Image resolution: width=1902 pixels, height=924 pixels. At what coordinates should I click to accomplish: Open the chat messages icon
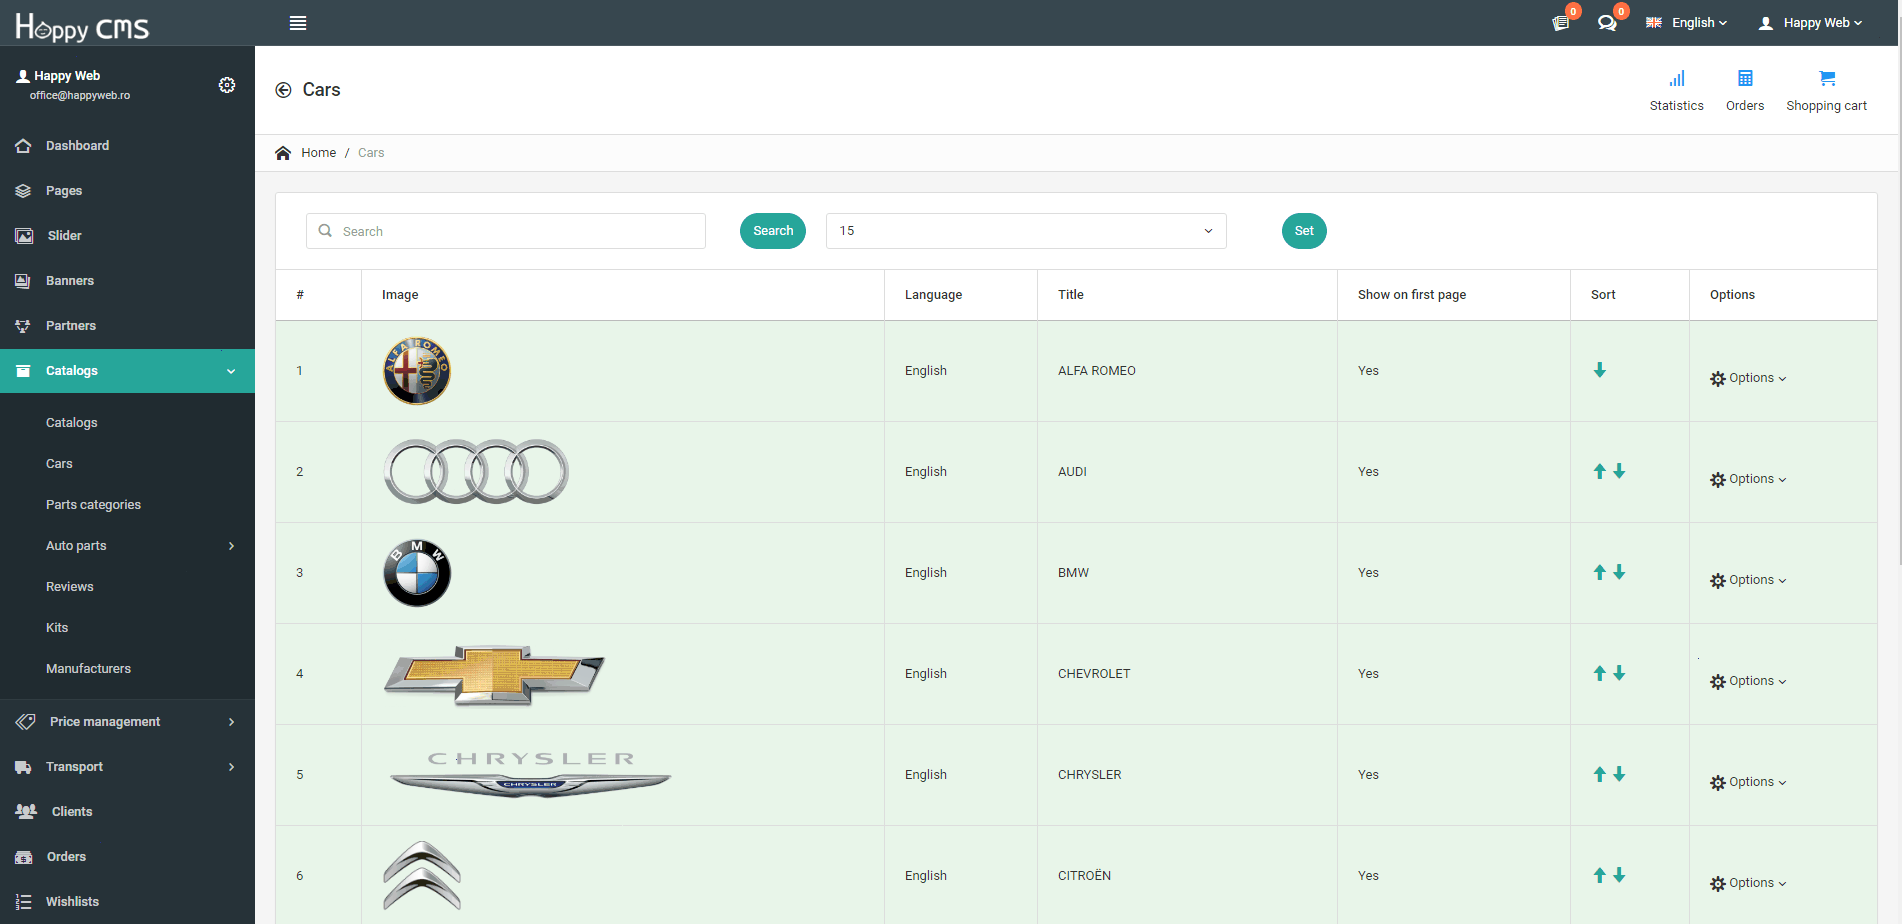coord(1607,23)
